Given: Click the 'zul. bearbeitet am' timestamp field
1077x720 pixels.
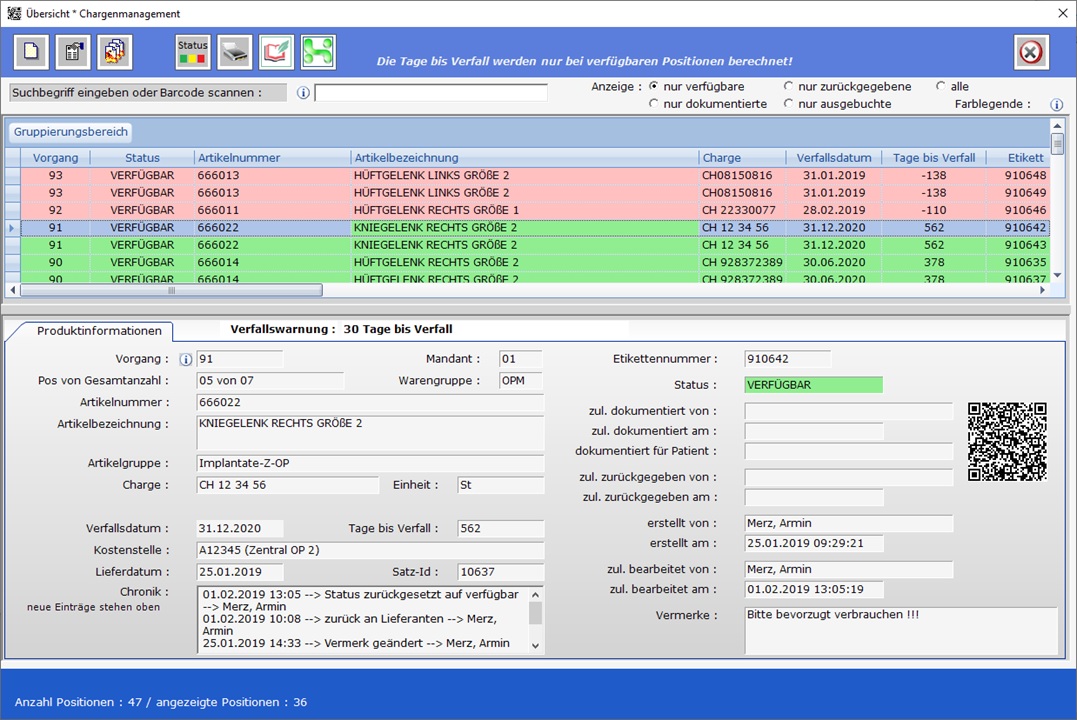Looking at the screenshot, I should tap(813, 589).
